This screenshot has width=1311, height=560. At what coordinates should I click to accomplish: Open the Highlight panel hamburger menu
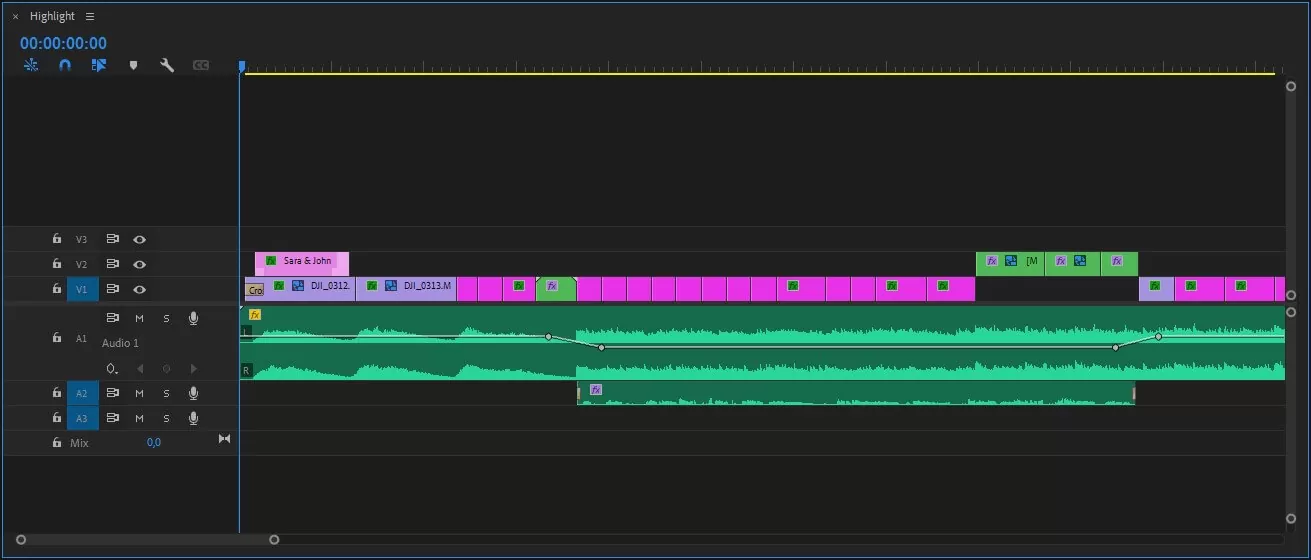90,16
